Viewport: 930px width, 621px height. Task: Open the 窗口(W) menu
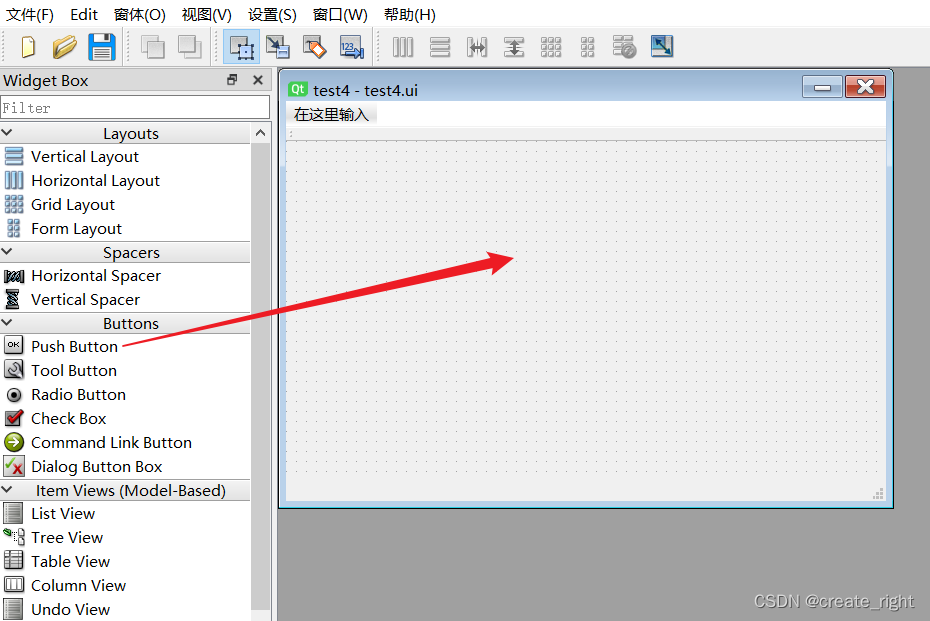coord(340,14)
